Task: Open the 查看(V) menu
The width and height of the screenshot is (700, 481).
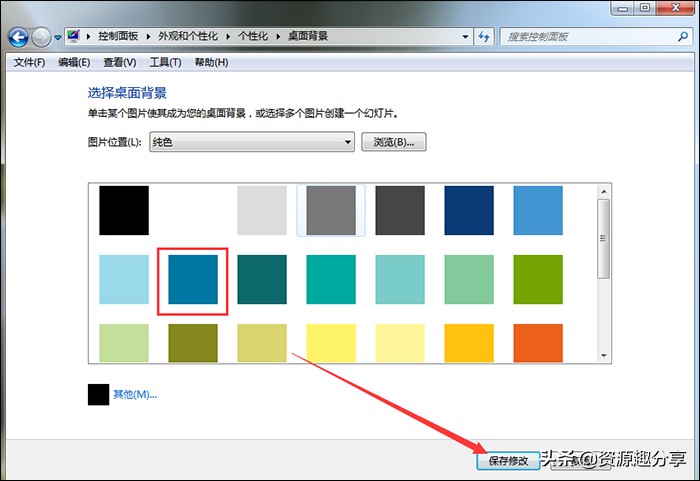Action: 120,62
